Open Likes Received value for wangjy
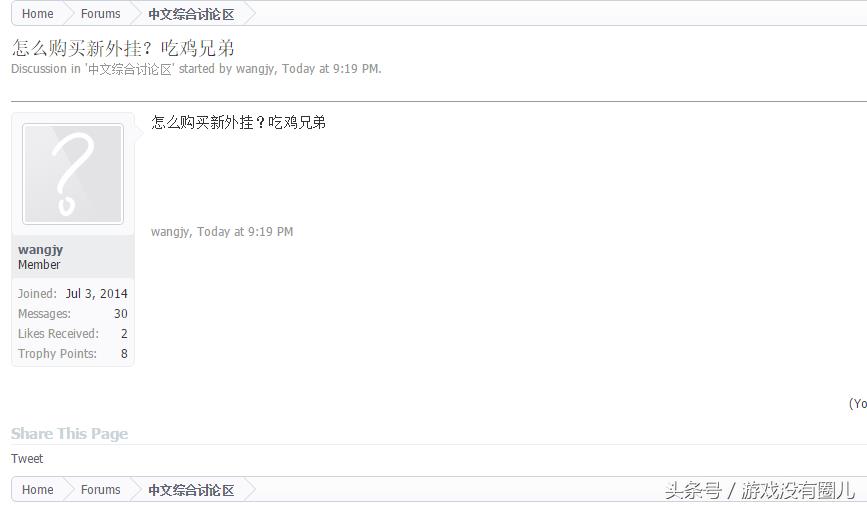 click(124, 333)
